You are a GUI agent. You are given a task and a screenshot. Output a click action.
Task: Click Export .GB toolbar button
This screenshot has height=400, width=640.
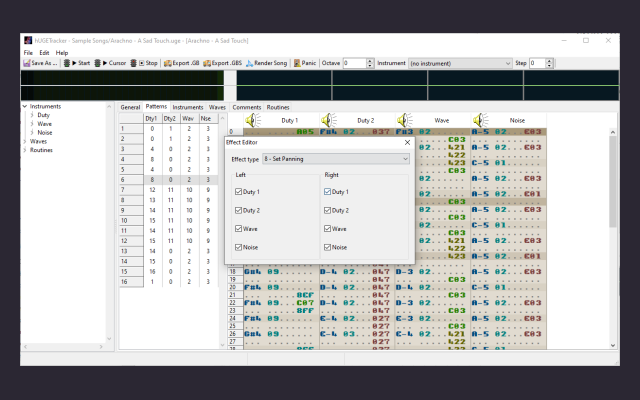pos(182,63)
